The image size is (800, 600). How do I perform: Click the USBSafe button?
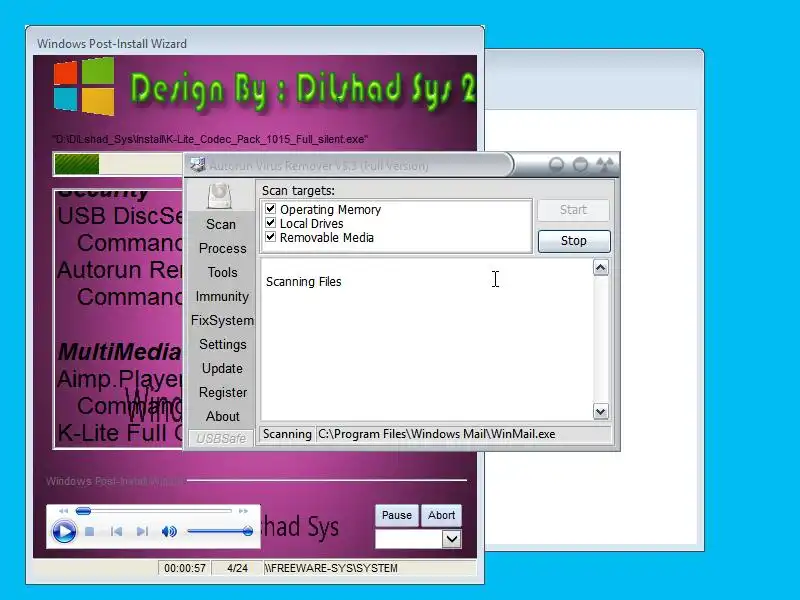click(x=221, y=438)
